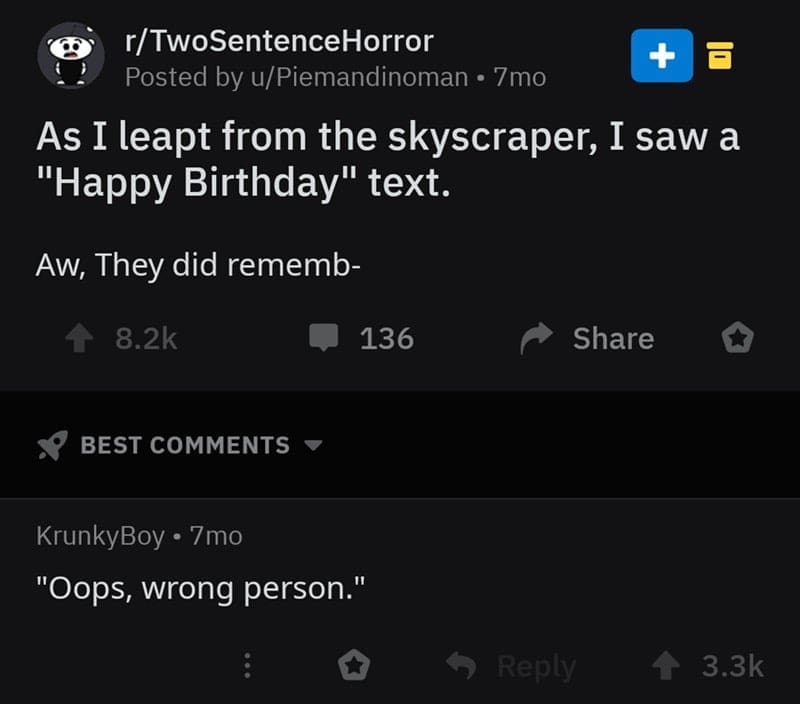Image resolution: width=800 pixels, height=704 pixels.
Task: Click the 136 comments count
Action: point(386,339)
